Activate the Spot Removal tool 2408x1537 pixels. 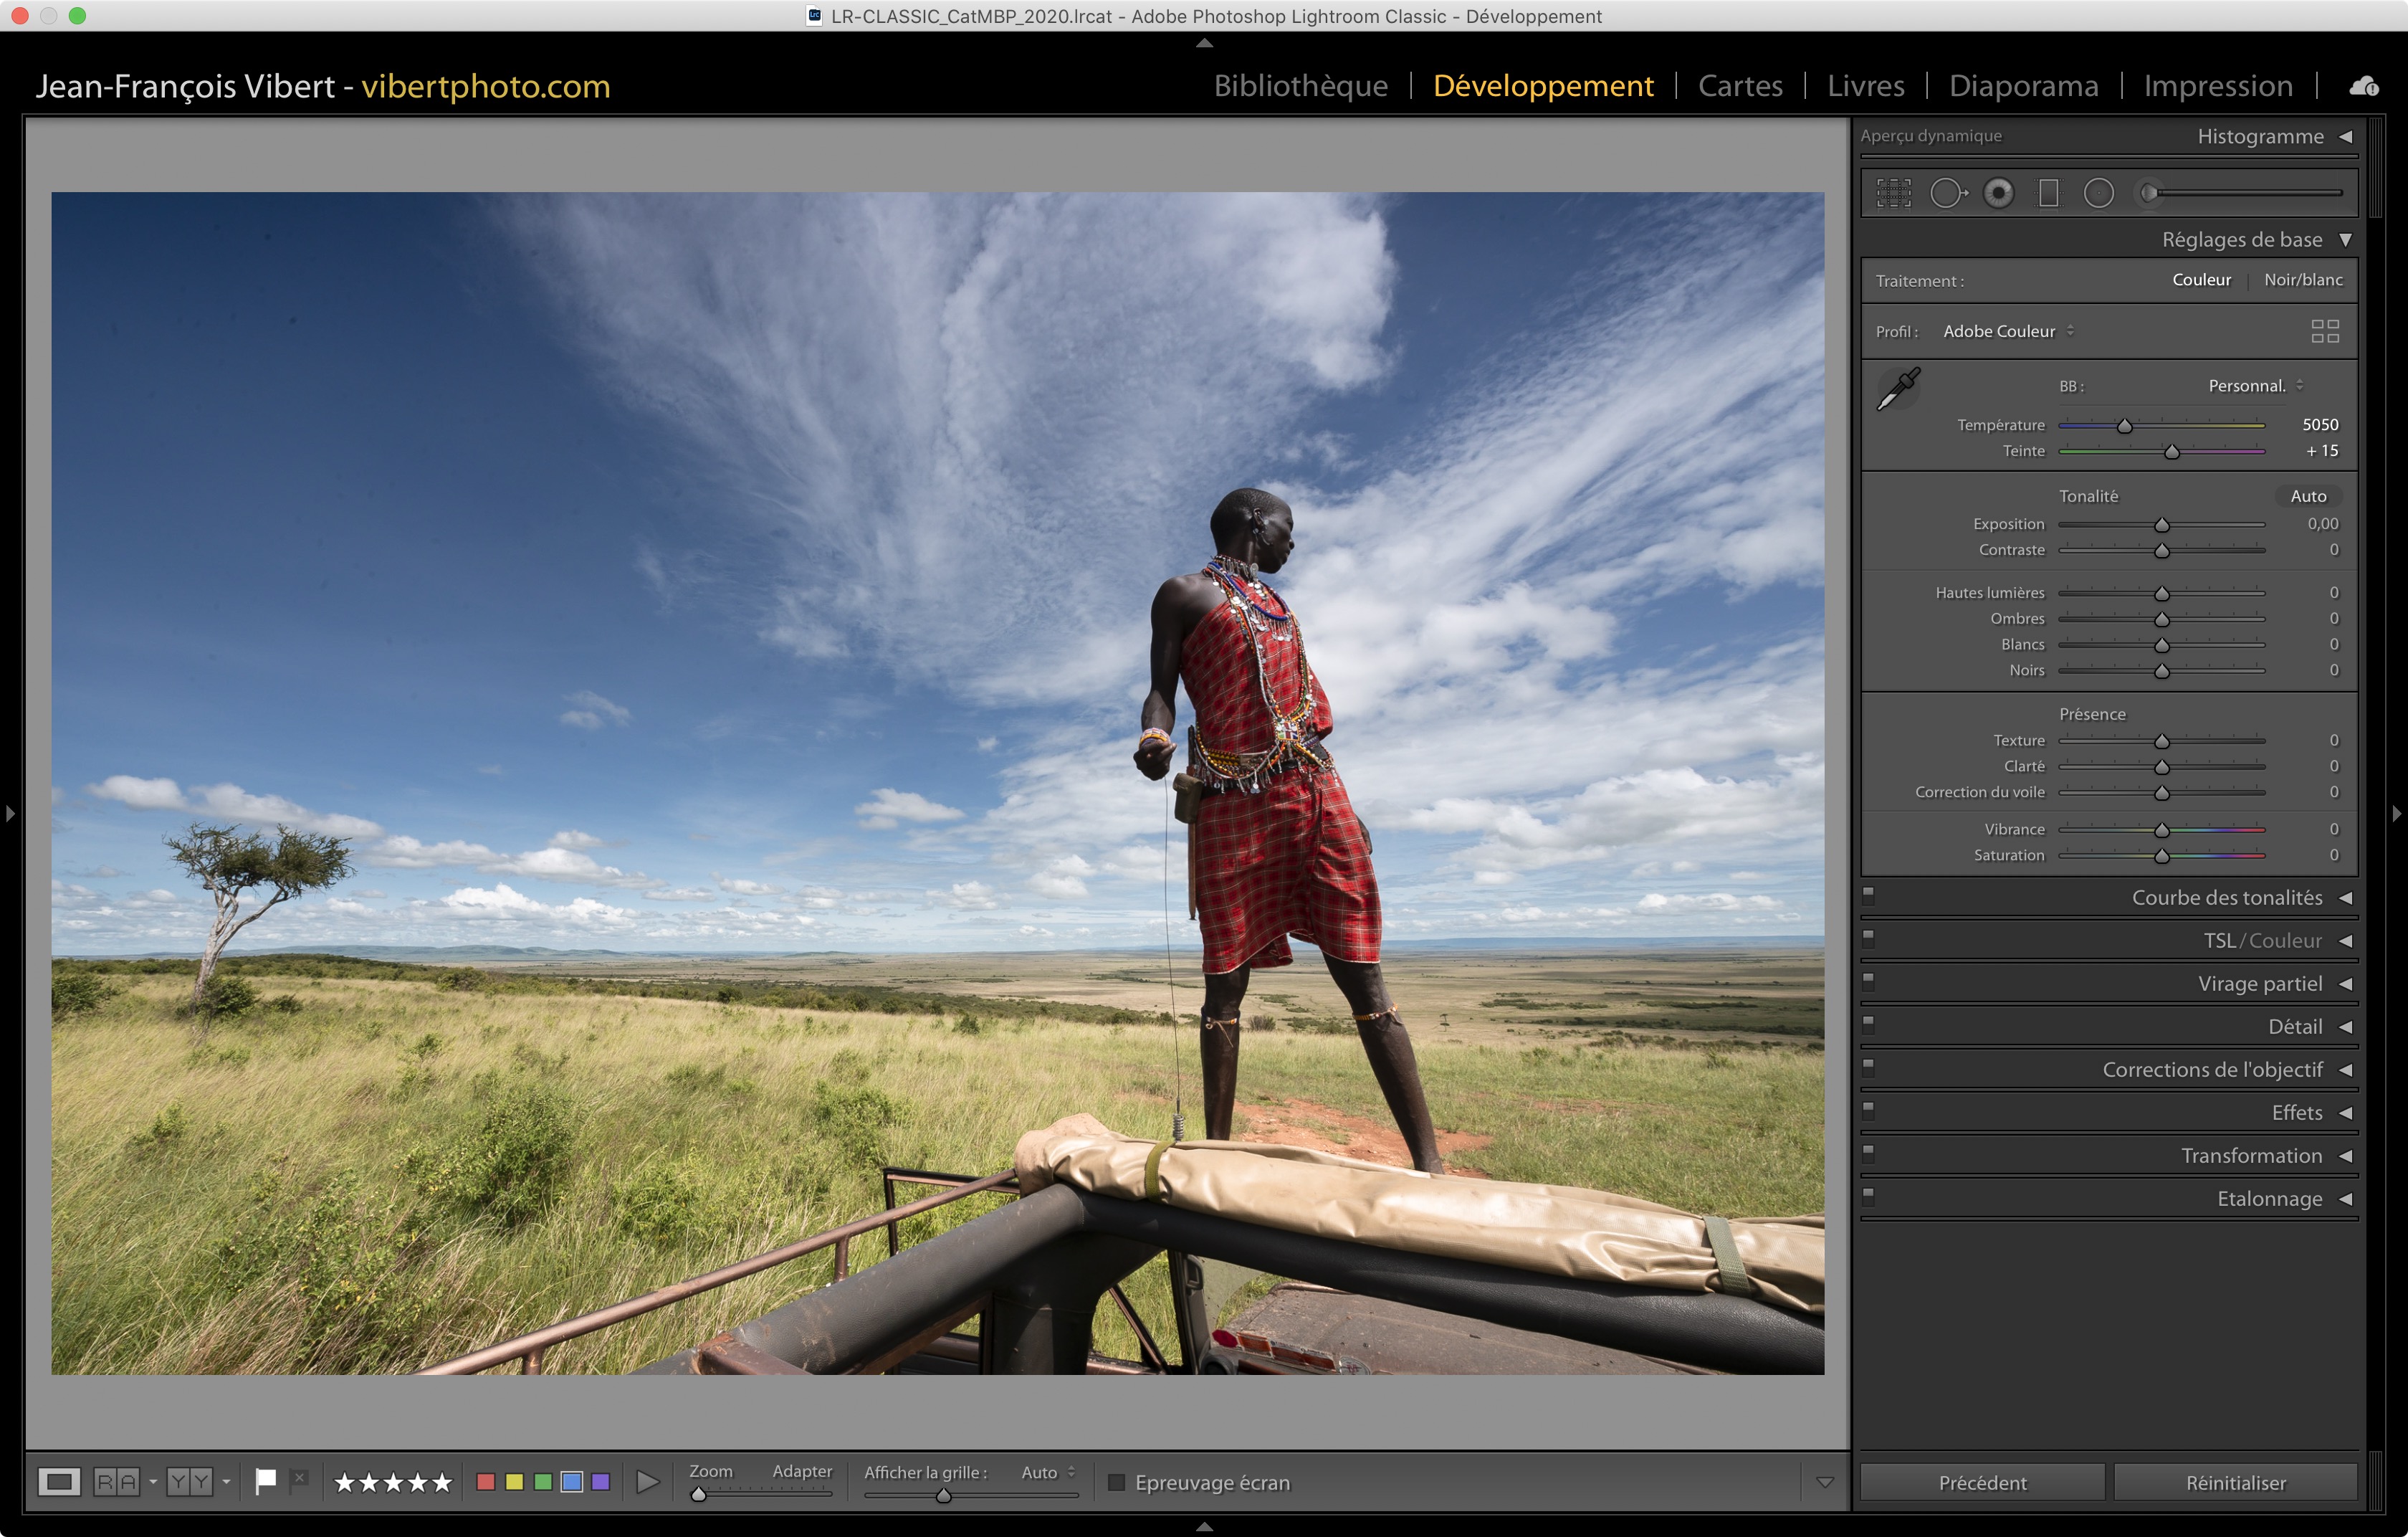point(1947,193)
